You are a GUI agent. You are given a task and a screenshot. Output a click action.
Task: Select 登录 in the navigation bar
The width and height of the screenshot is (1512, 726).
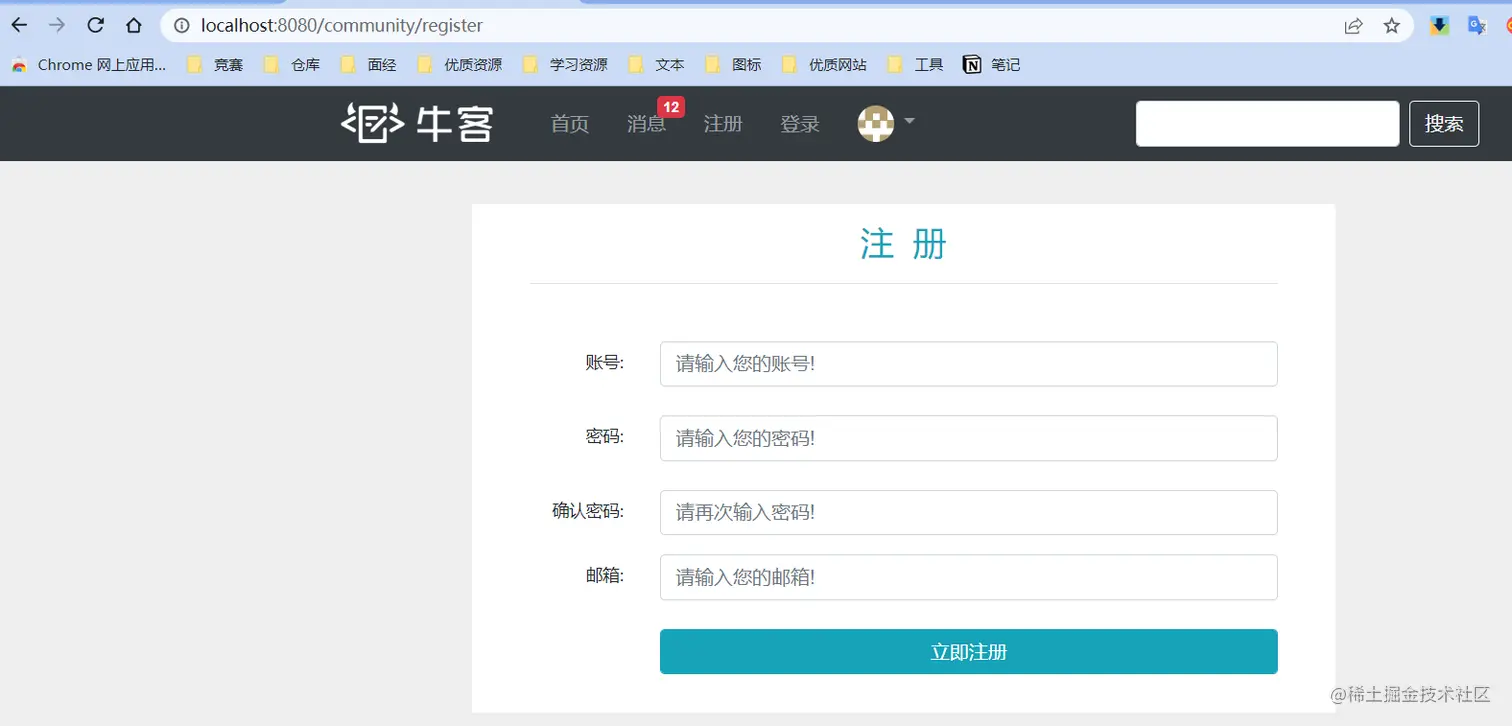pos(800,124)
